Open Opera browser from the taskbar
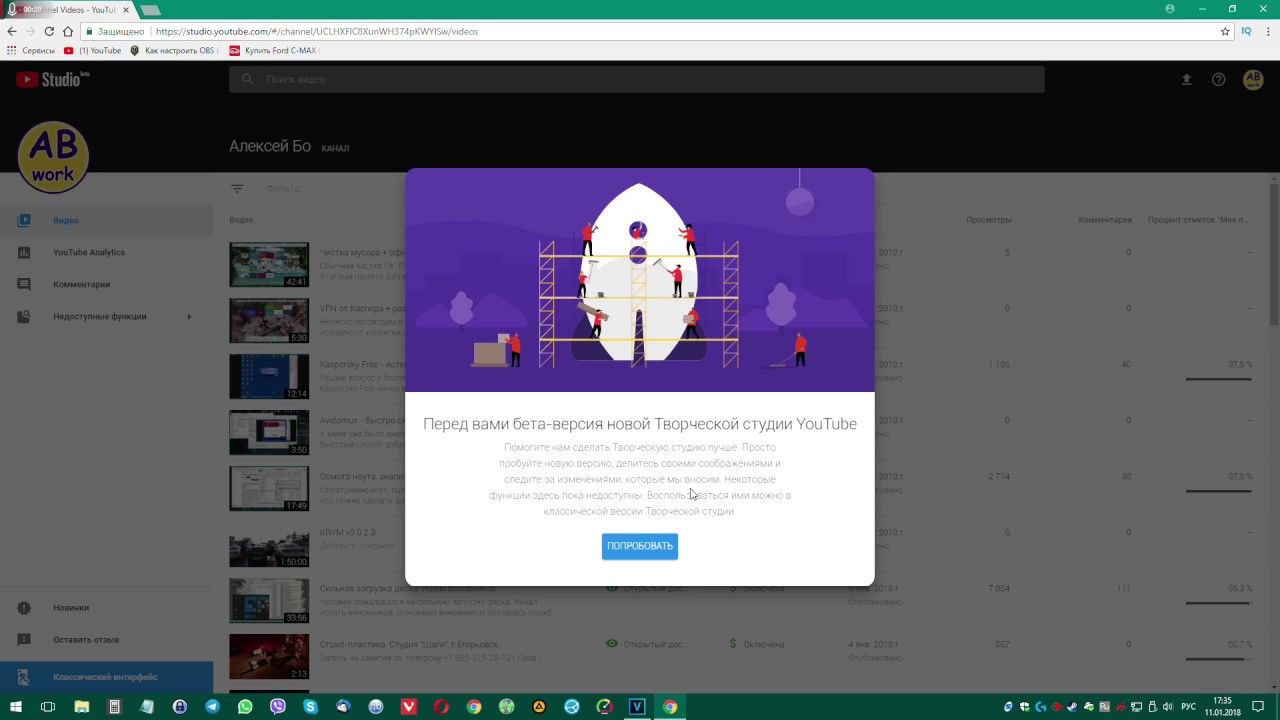 point(441,707)
